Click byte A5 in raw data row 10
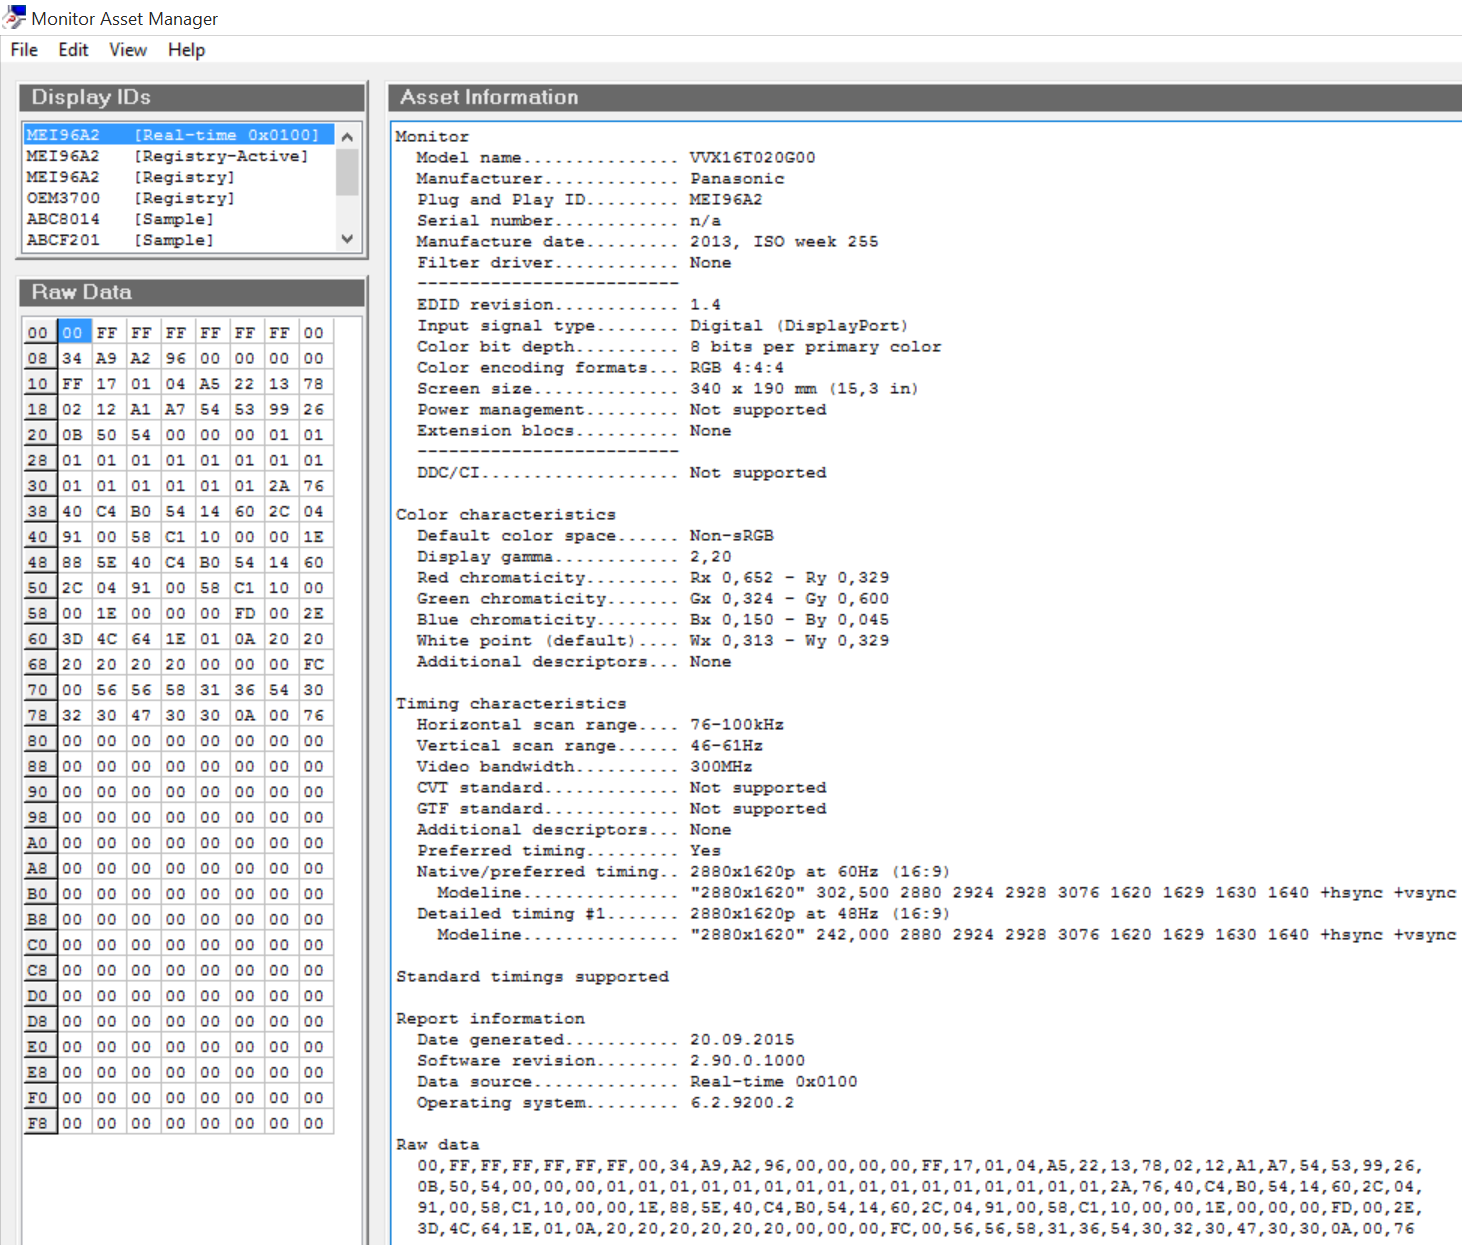The width and height of the screenshot is (1462, 1245). pos(210,384)
